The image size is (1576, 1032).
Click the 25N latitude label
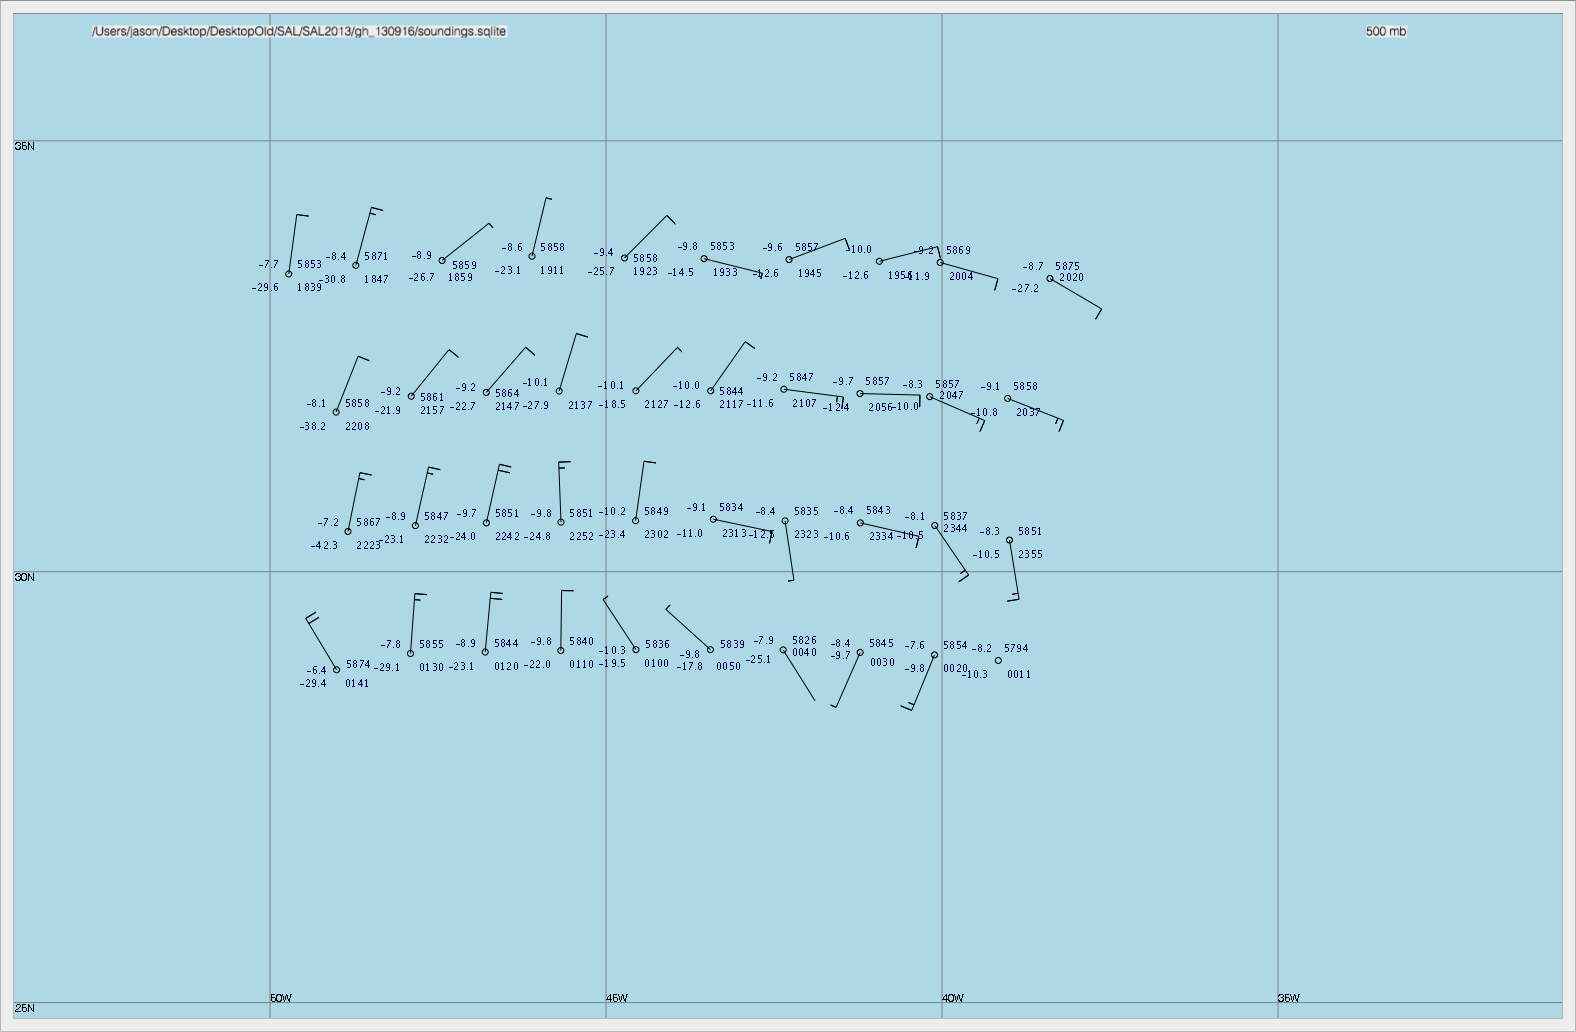tap(25, 1008)
